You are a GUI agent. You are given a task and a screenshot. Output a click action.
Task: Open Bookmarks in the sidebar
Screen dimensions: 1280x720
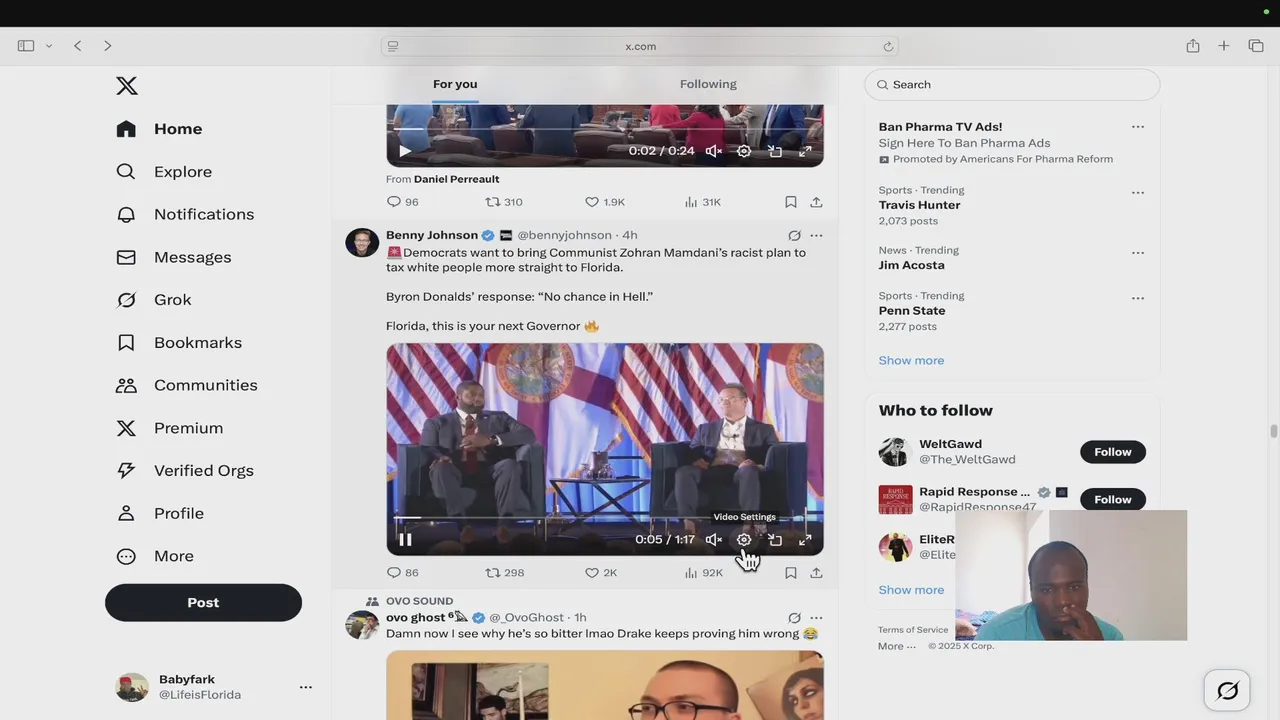click(178, 343)
